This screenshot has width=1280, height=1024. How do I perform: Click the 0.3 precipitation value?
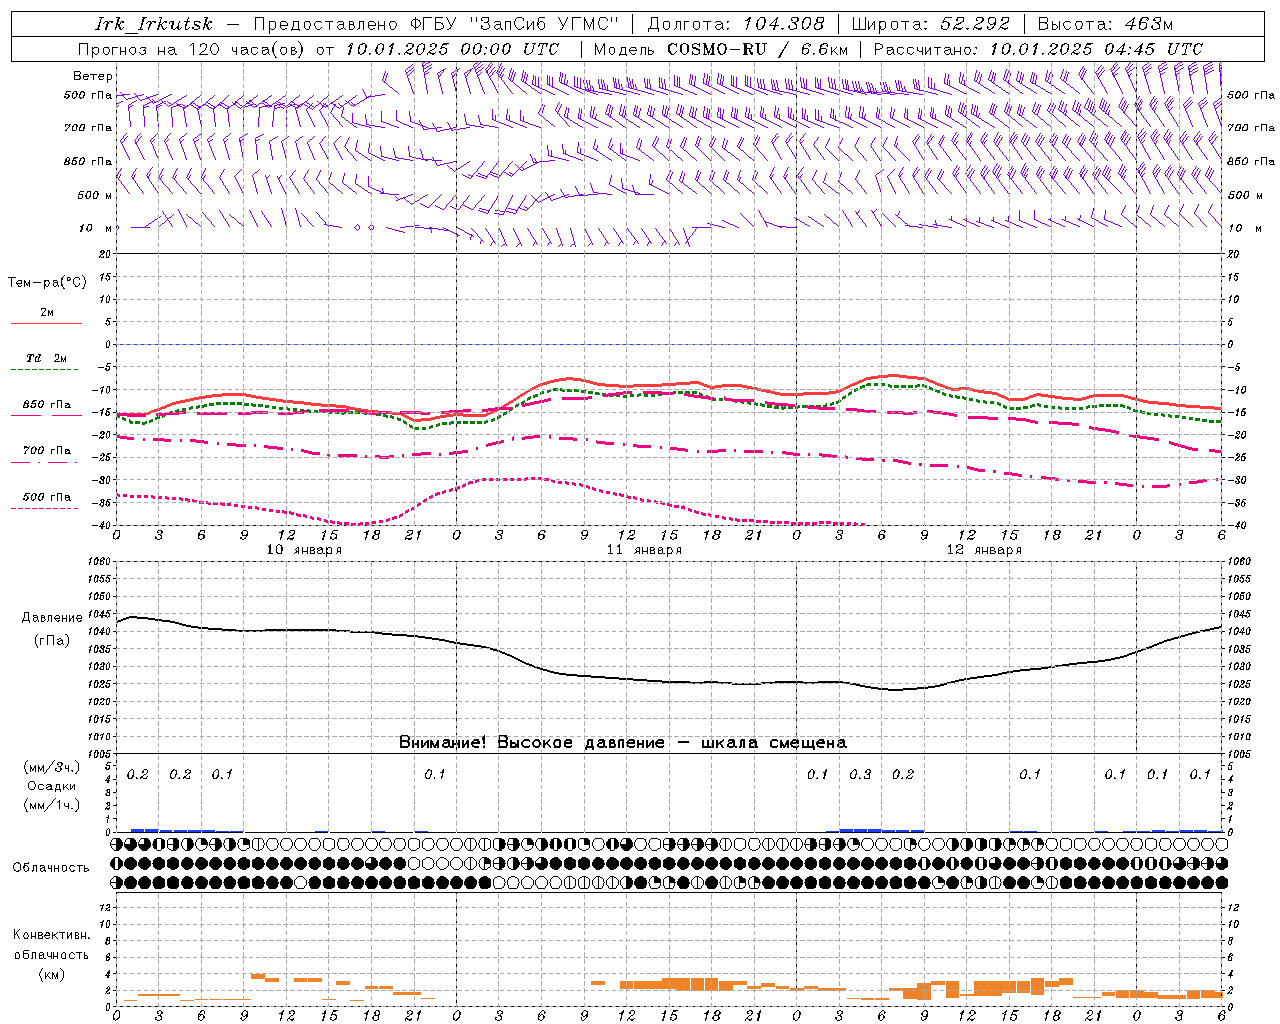coord(860,774)
